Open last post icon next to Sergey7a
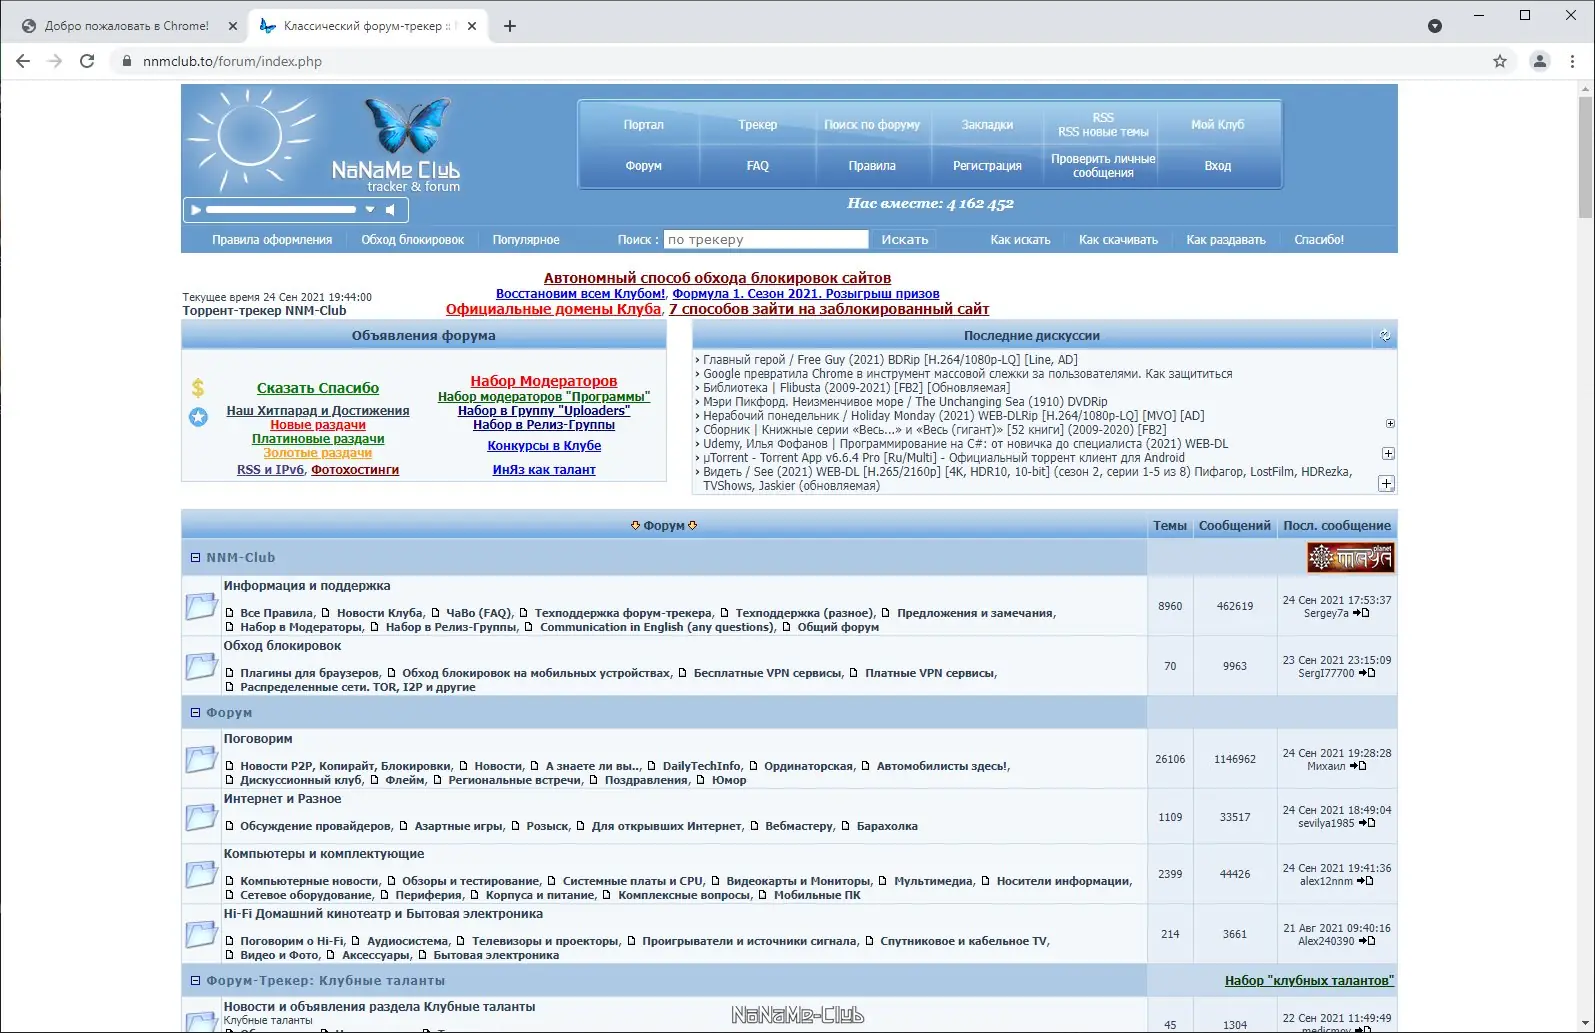The height and width of the screenshot is (1033, 1595). (x=1361, y=614)
